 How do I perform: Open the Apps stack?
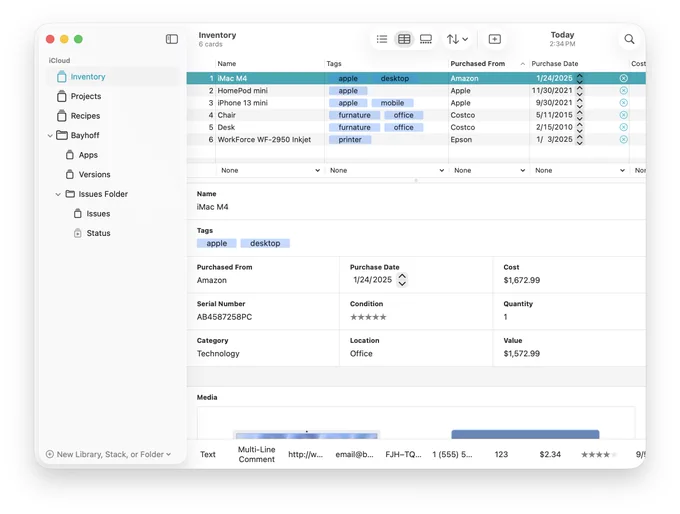(x=88, y=155)
